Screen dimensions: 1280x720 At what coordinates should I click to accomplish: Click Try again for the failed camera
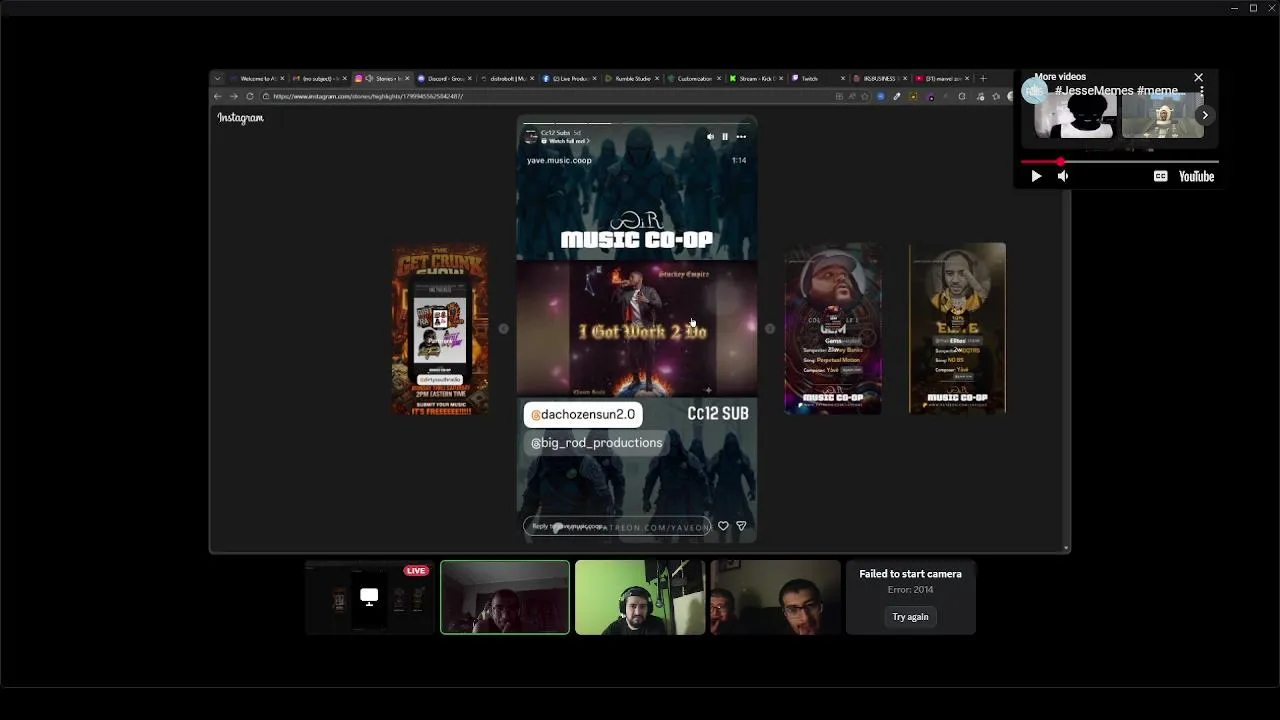pyautogui.click(x=910, y=617)
